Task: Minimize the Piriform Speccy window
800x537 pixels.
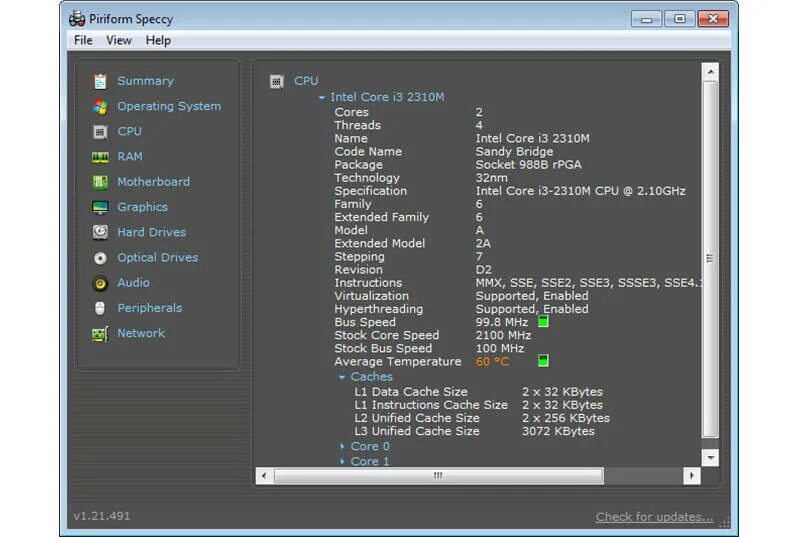Action: [646, 19]
